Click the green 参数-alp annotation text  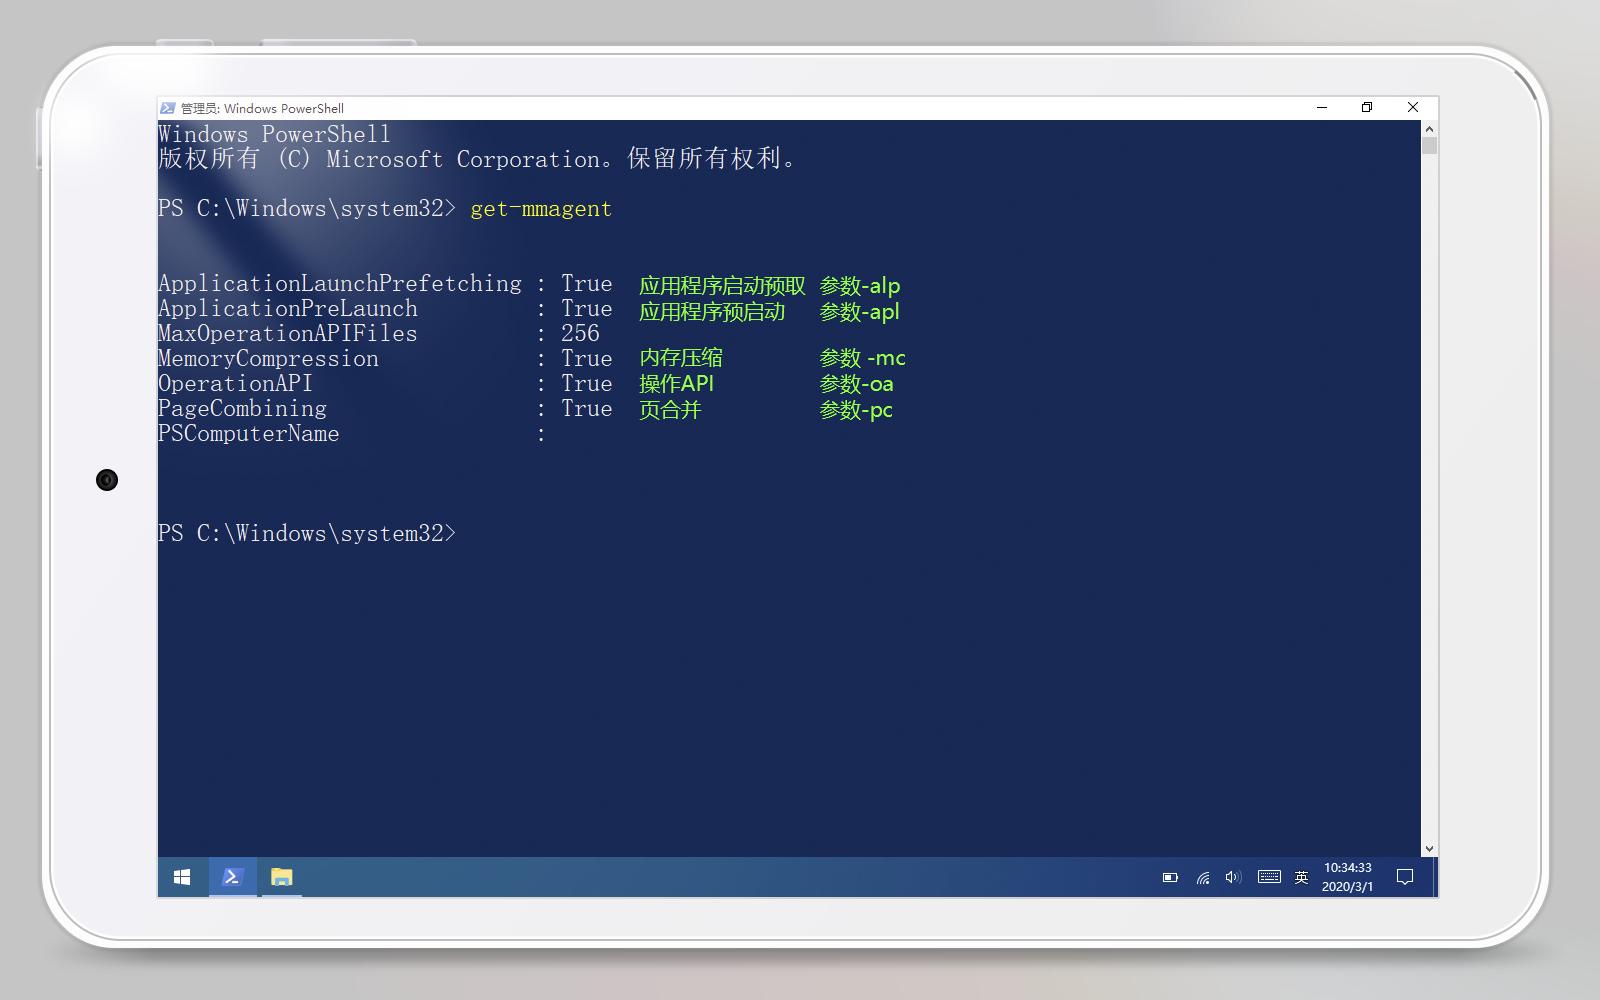pyautogui.click(x=860, y=286)
